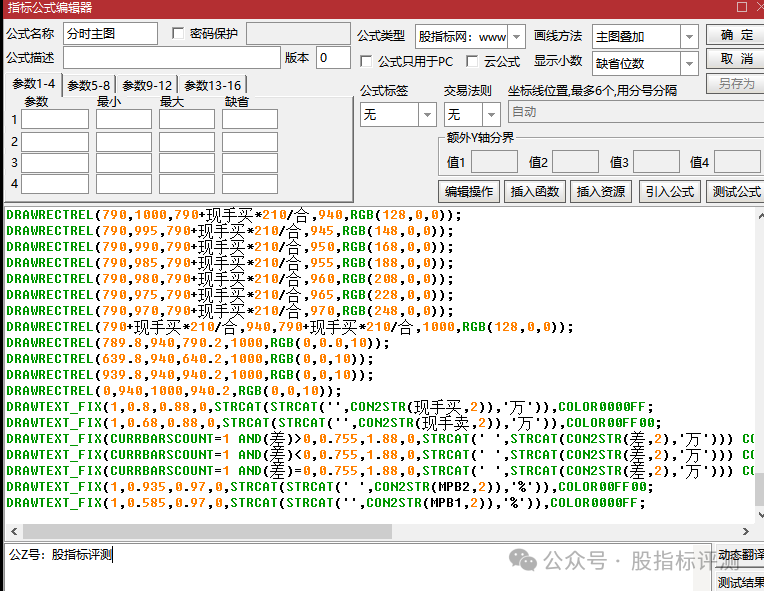Click the 确定 button
764x591 pixels.
[x=737, y=35]
